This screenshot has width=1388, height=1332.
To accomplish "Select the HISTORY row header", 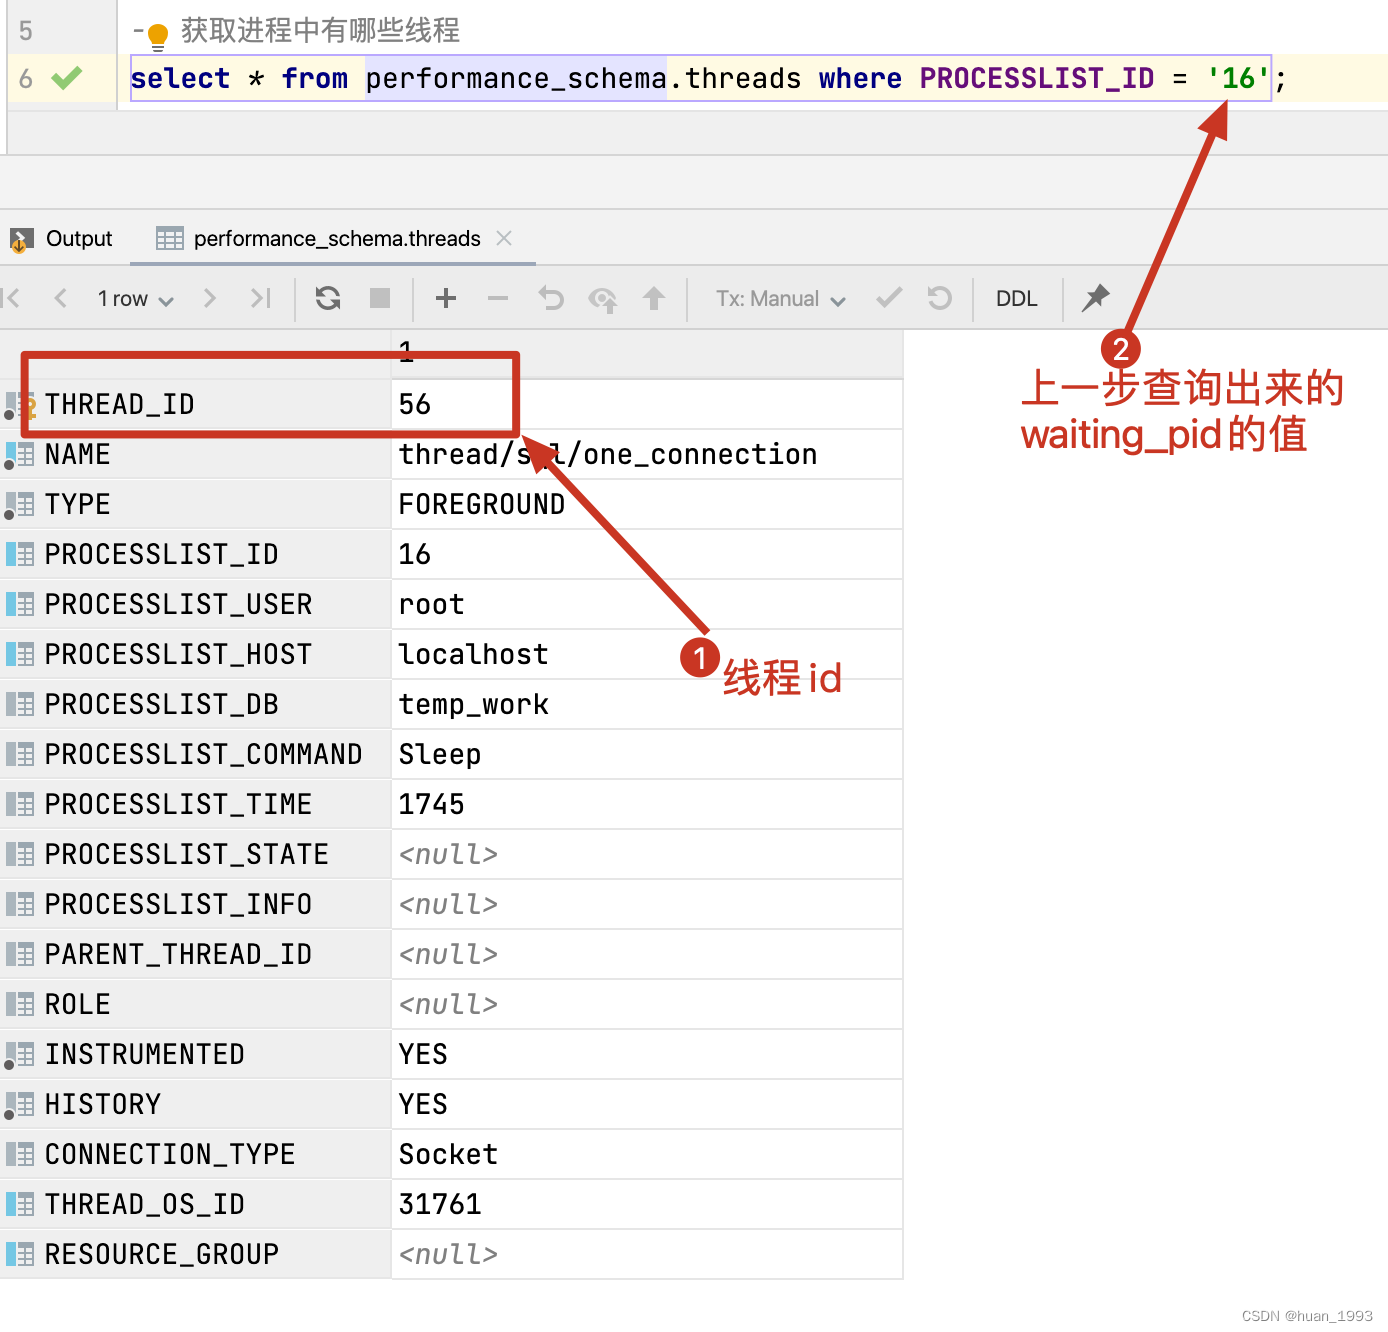I will click(196, 1104).
